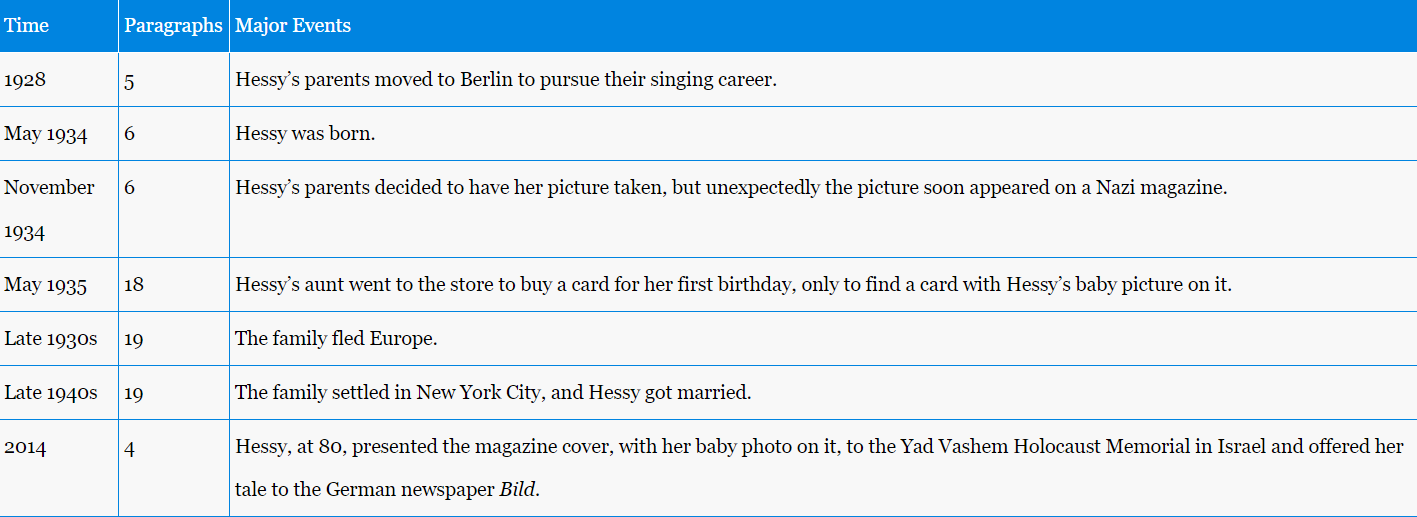Click paragraph number 5 cell
Image resolution: width=1417 pixels, height=517 pixels.
pos(130,80)
